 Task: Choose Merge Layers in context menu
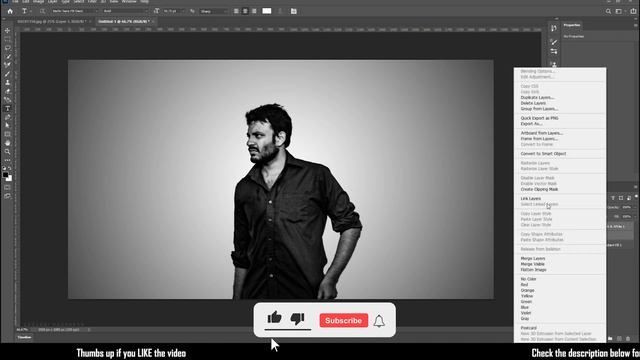(533, 258)
